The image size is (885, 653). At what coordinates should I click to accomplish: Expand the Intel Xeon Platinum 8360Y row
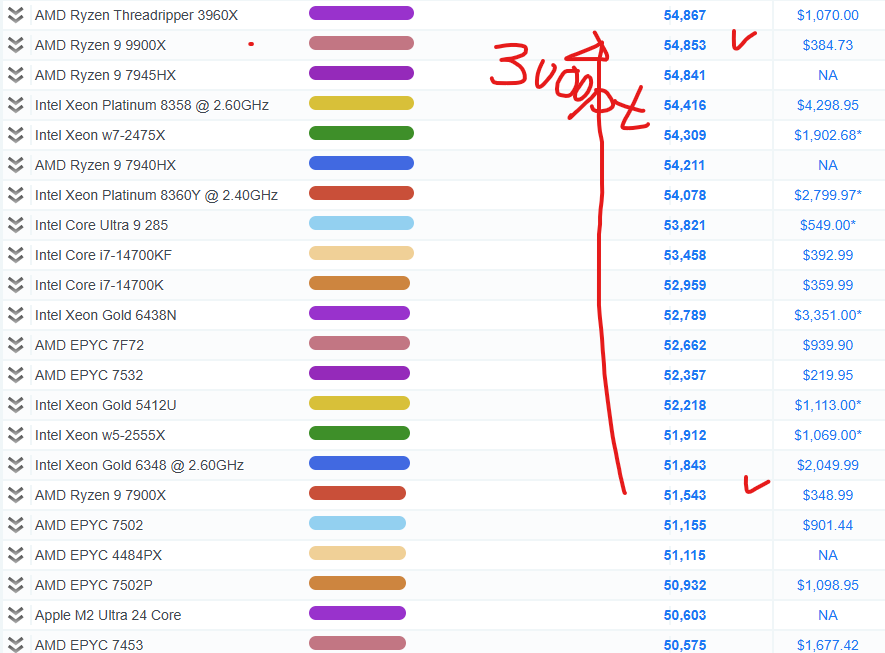[x=16, y=195]
